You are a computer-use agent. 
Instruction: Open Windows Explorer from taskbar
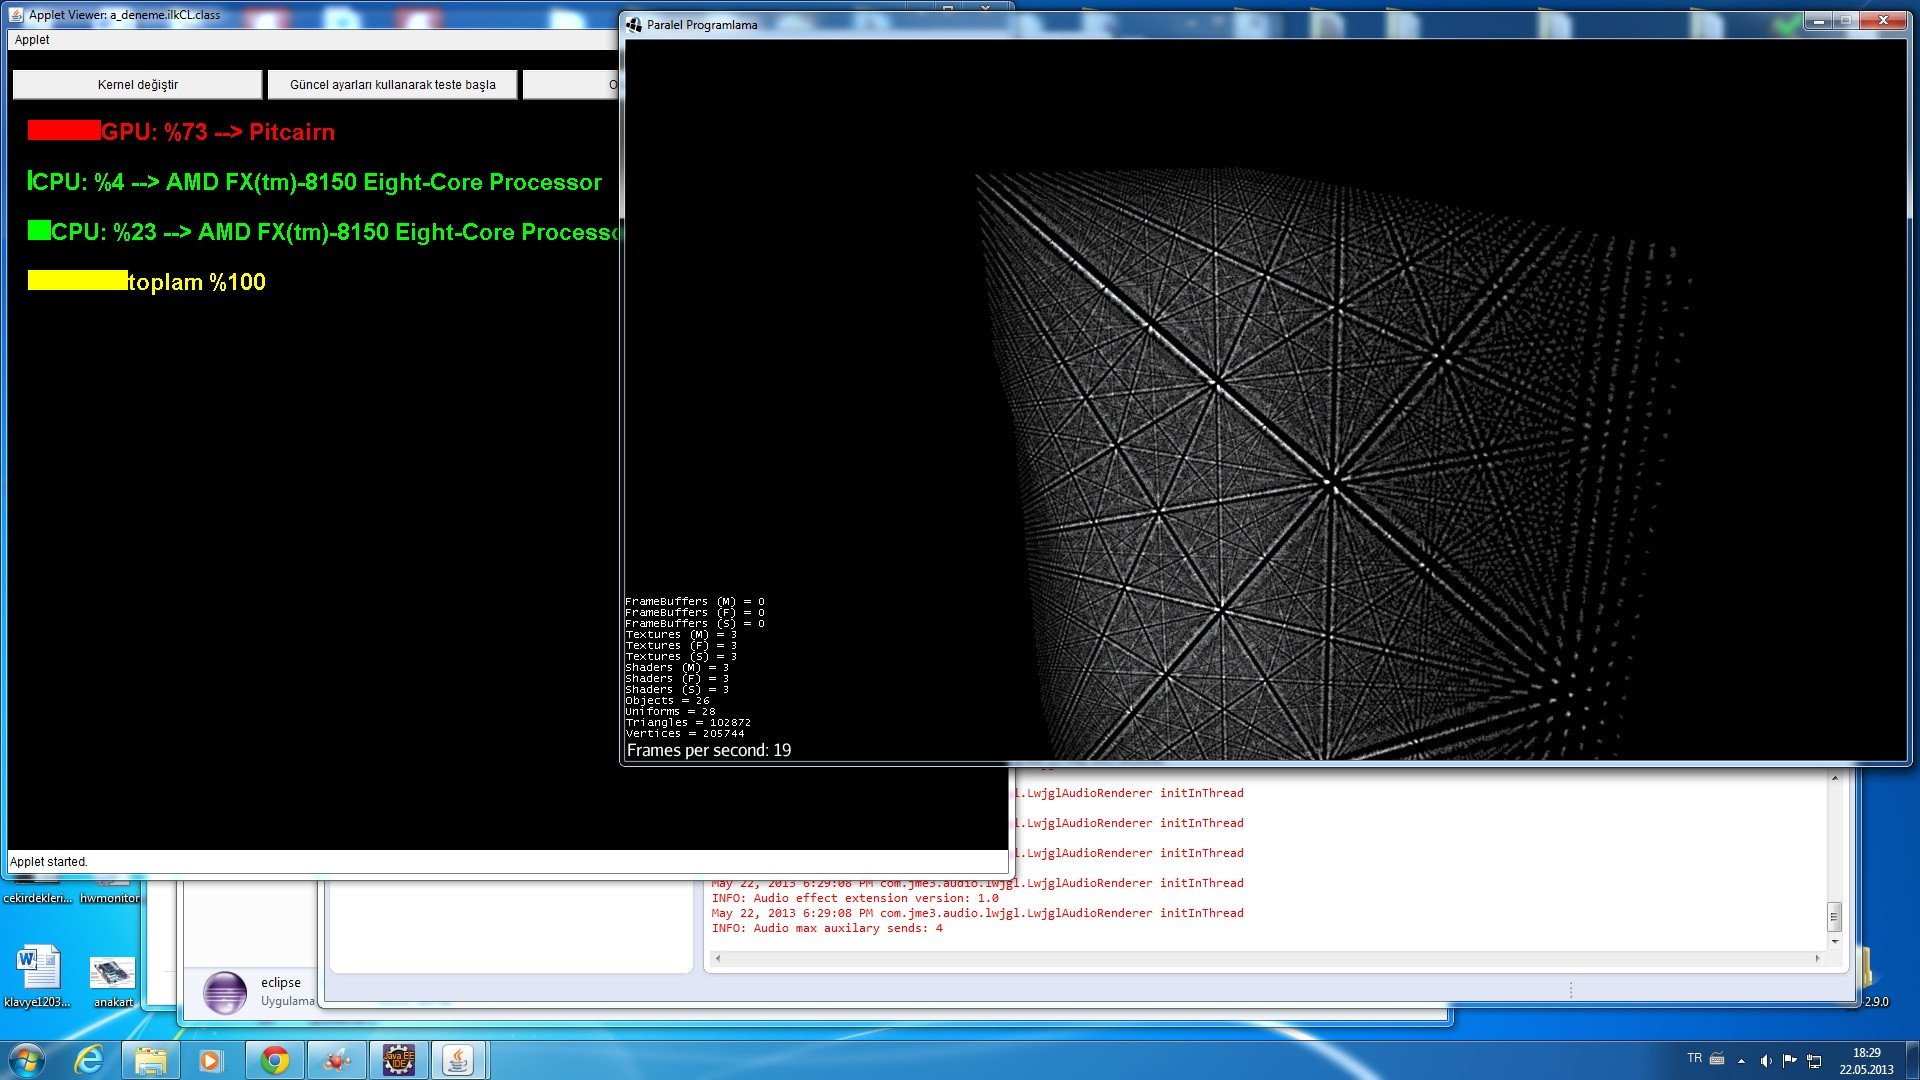tap(150, 1060)
